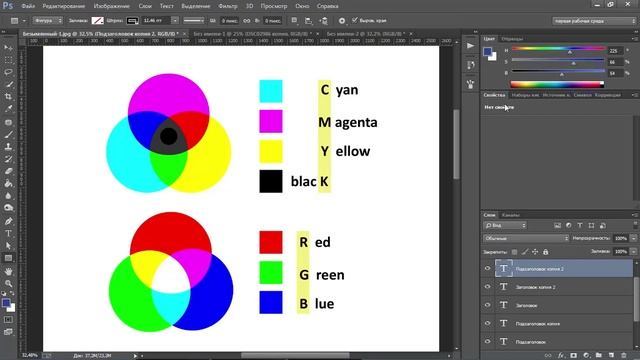This screenshot has width=640, height=360.
Task: Click the H value field 225
Action: tap(615, 51)
